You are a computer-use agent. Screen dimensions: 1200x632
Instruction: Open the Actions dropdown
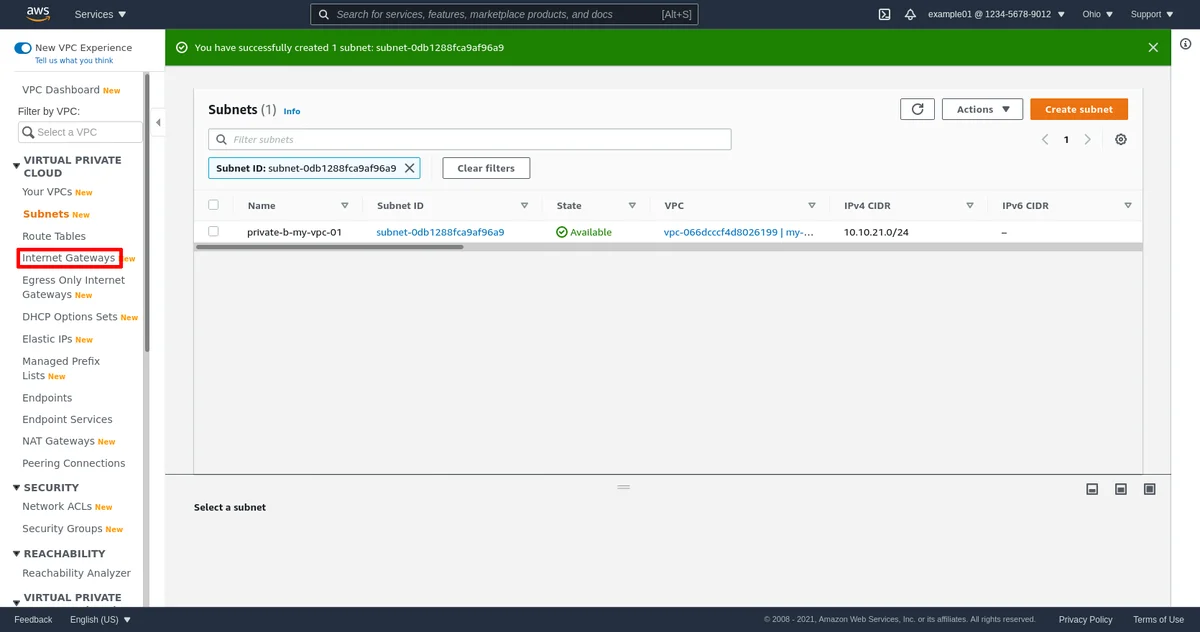coord(982,109)
